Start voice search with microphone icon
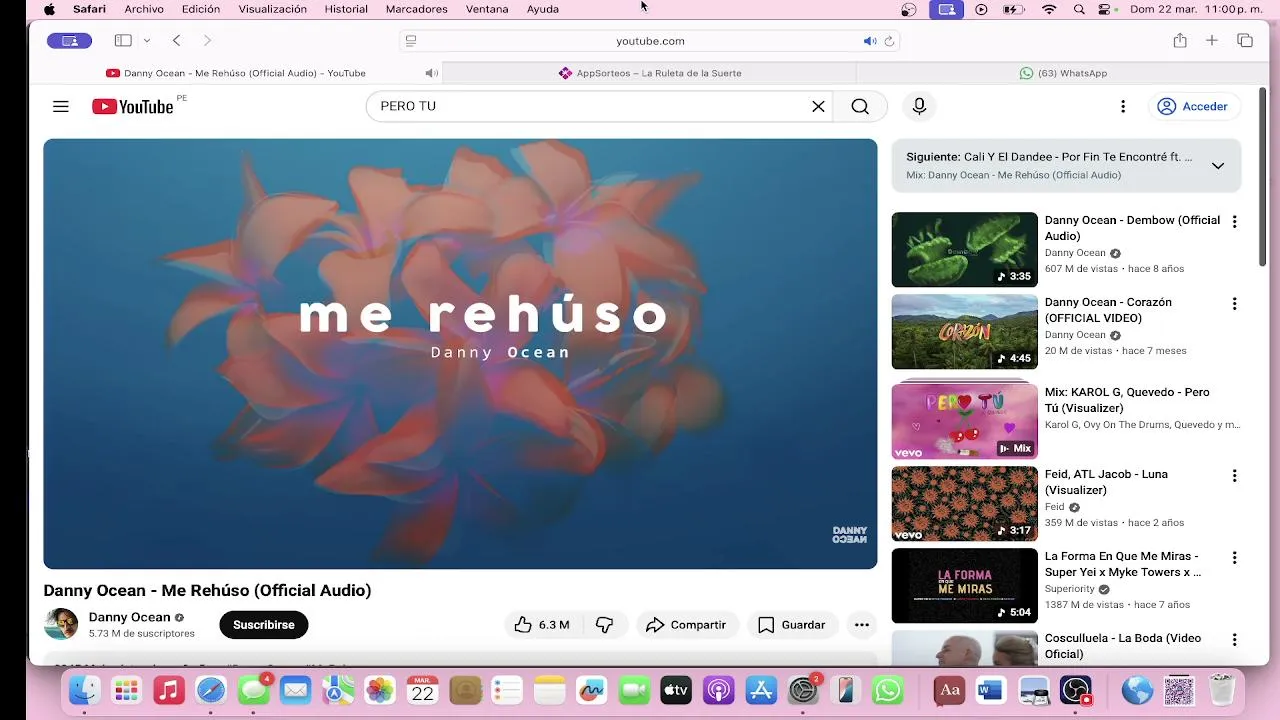Viewport: 1280px width, 720px height. pyautogui.click(x=919, y=106)
